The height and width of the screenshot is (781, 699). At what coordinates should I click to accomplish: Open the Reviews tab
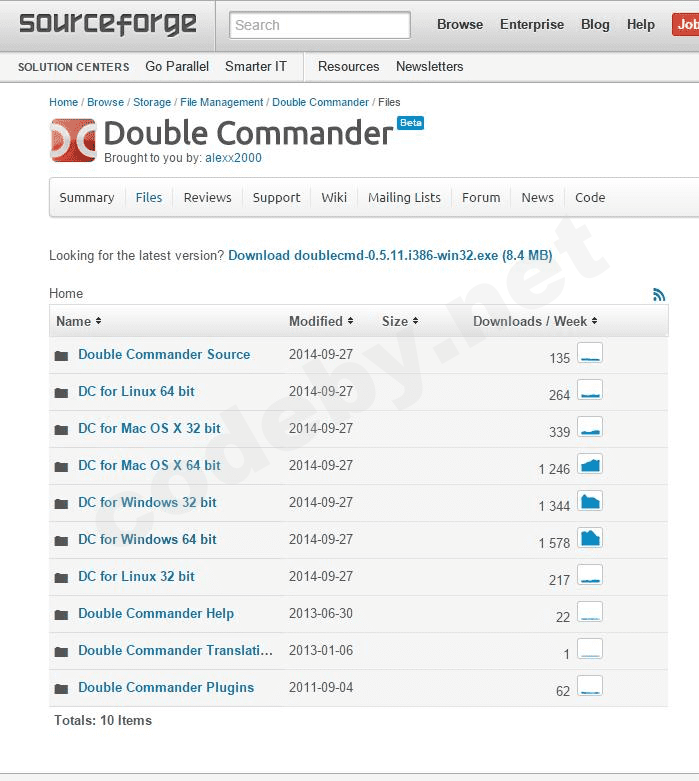pos(207,198)
